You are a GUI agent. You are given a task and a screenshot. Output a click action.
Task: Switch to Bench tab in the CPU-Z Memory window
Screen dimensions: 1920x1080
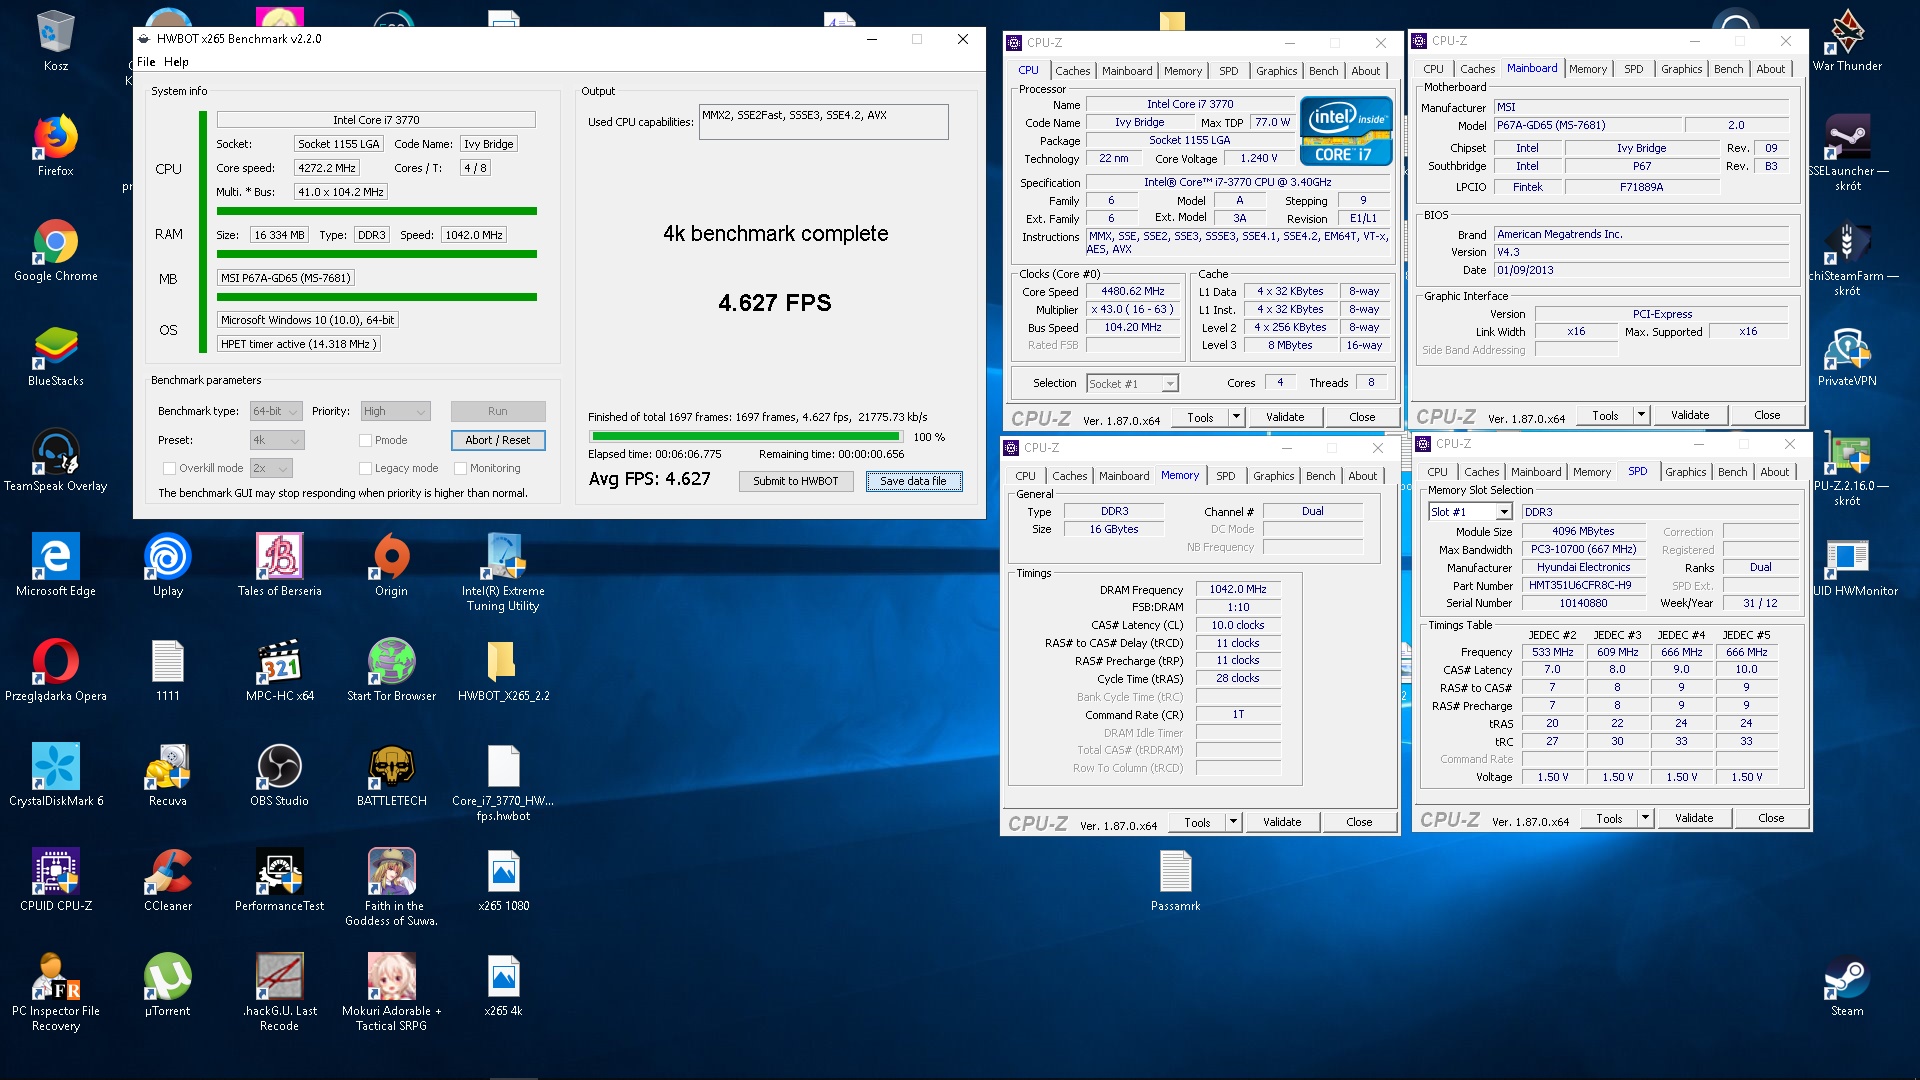click(1320, 476)
